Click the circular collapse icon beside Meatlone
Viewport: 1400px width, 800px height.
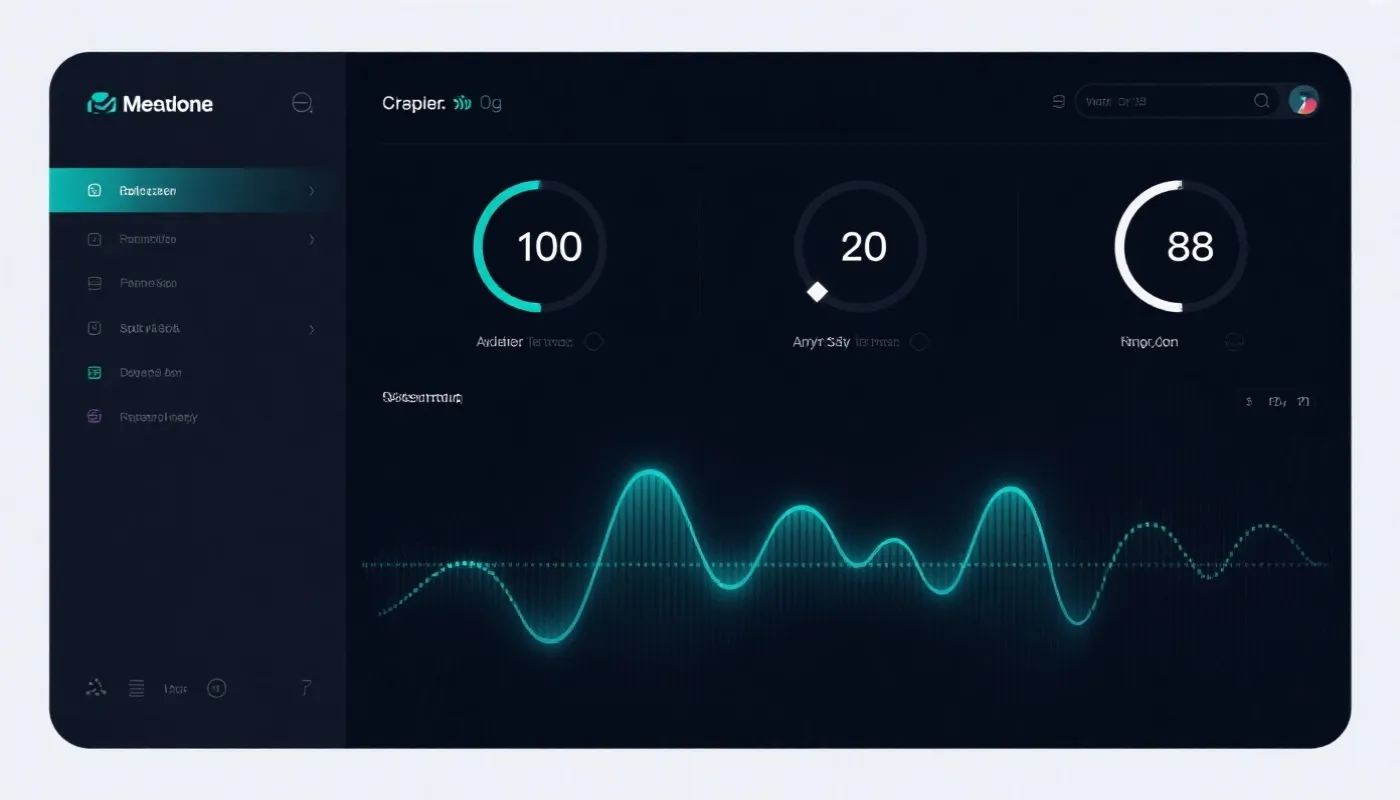pyautogui.click(x=302, y=103)
